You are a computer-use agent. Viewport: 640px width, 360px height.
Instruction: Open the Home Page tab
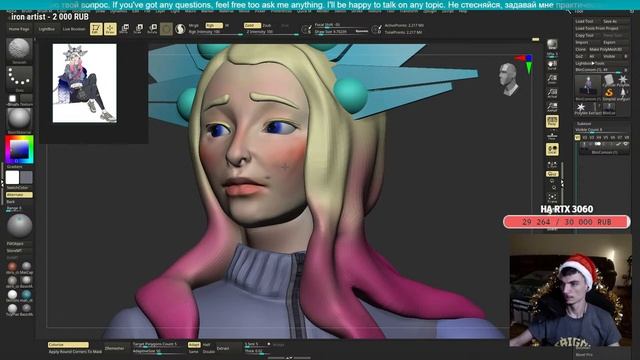tap(19, 29)
